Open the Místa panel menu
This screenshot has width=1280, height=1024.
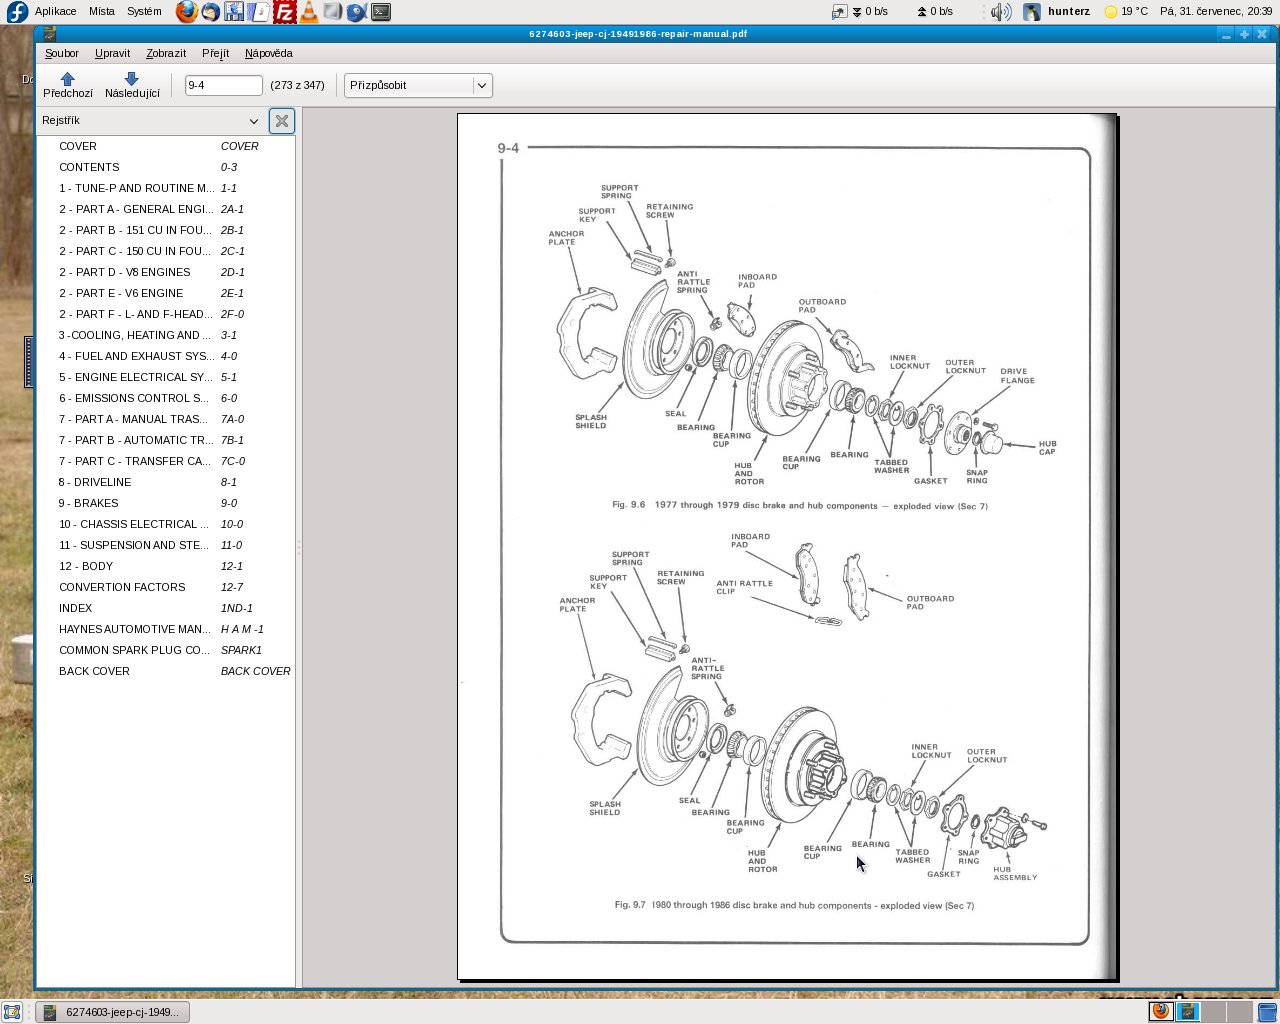(x=102, y=12)
